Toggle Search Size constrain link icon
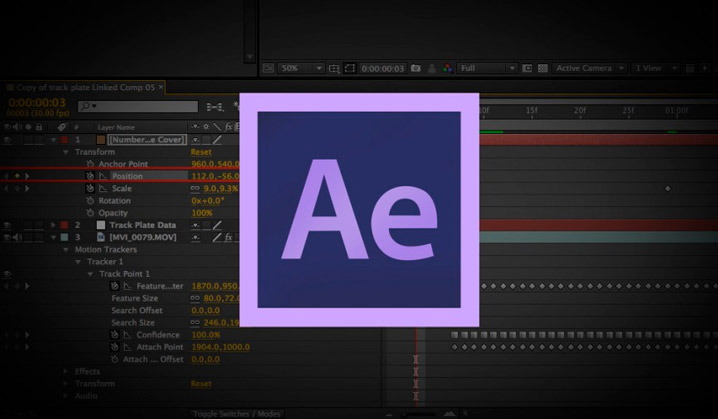This screenshot has width=718, height=419. pos(195,322)
